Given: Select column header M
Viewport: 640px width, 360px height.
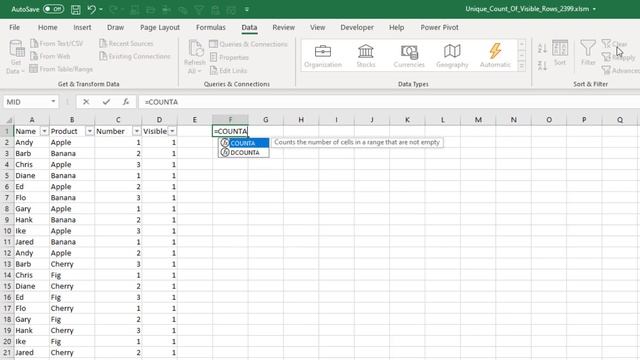Looking at the screenshot, I should click(x=478, y=120).
